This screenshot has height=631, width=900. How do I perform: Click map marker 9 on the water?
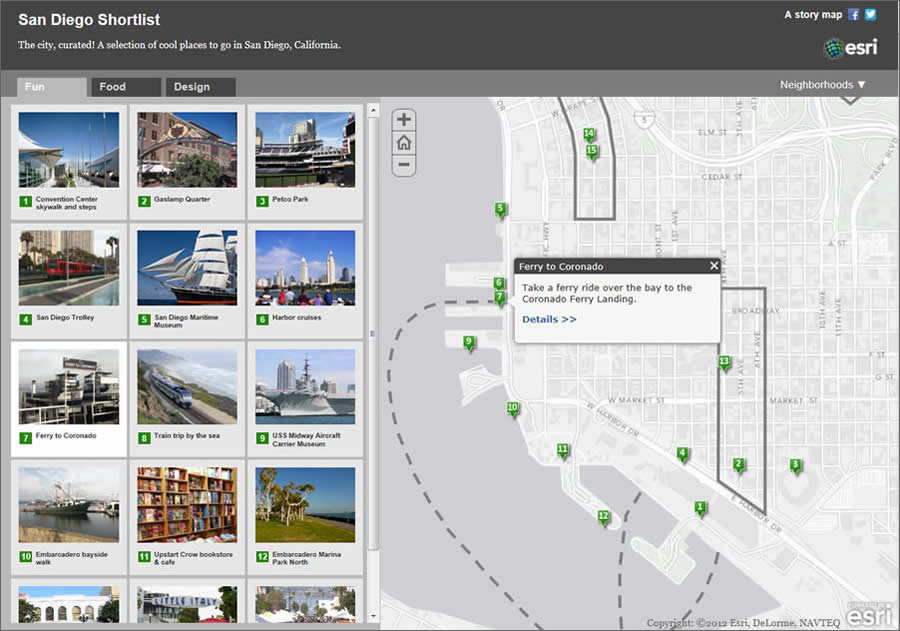469,343
